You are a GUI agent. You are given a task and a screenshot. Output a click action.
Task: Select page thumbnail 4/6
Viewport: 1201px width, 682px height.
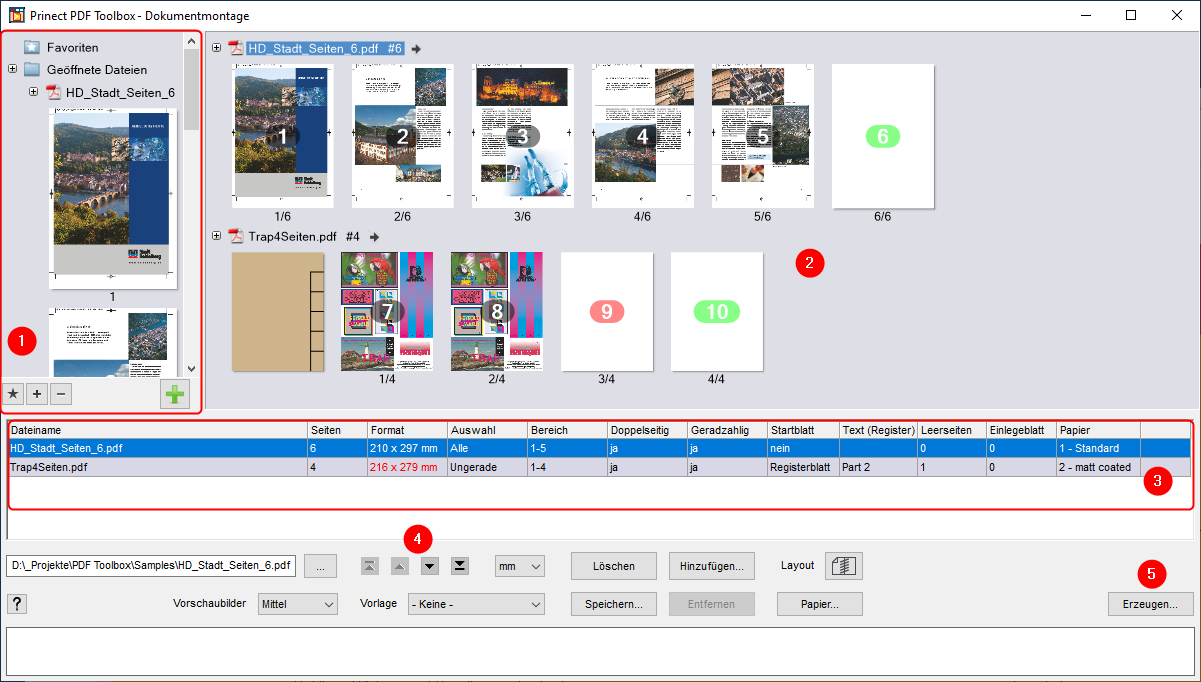[642, 136]
